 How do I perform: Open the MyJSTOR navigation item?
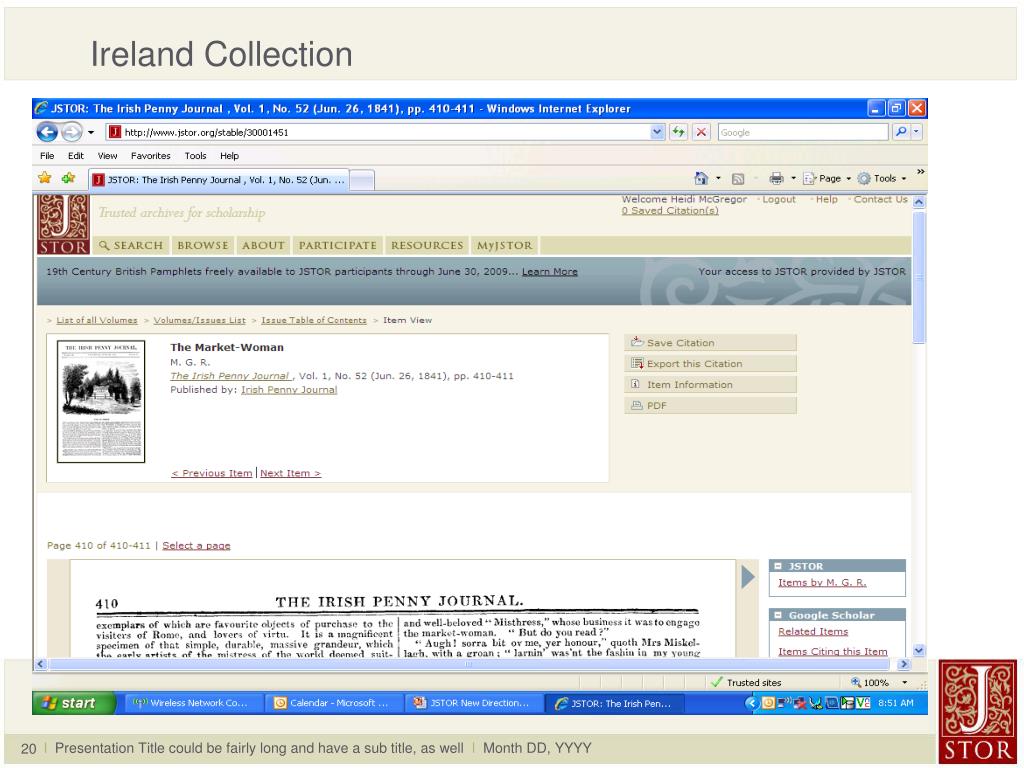pyautogui.click(x=504, y=246)
